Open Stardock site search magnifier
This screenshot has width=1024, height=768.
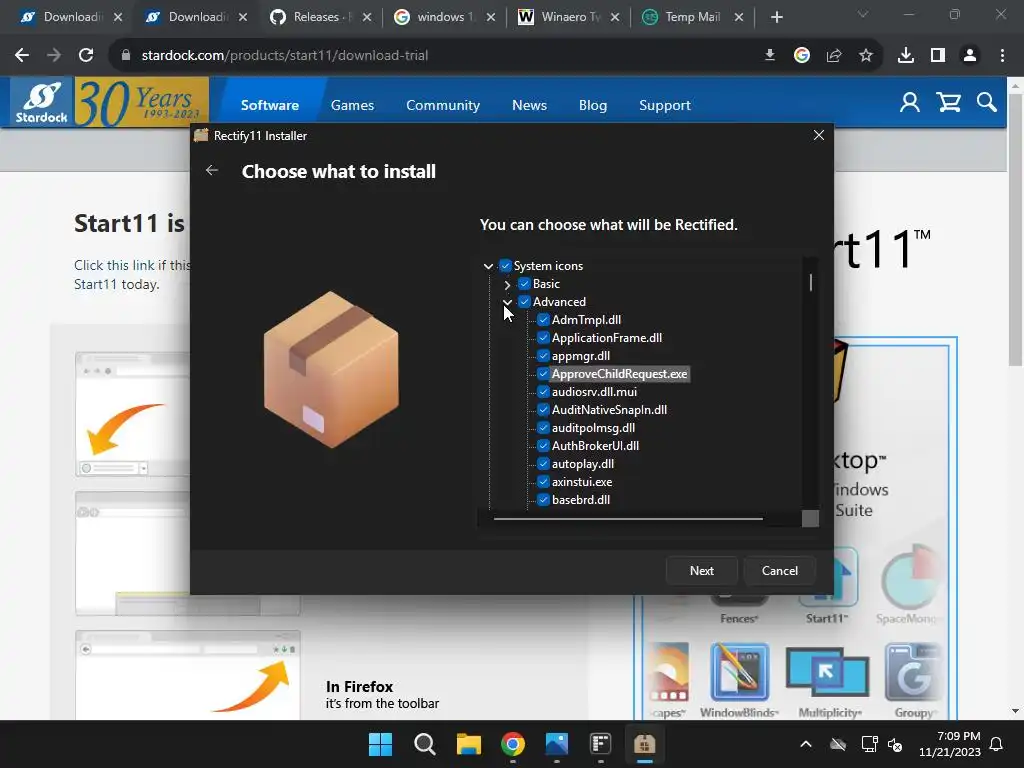click(987, 103)
